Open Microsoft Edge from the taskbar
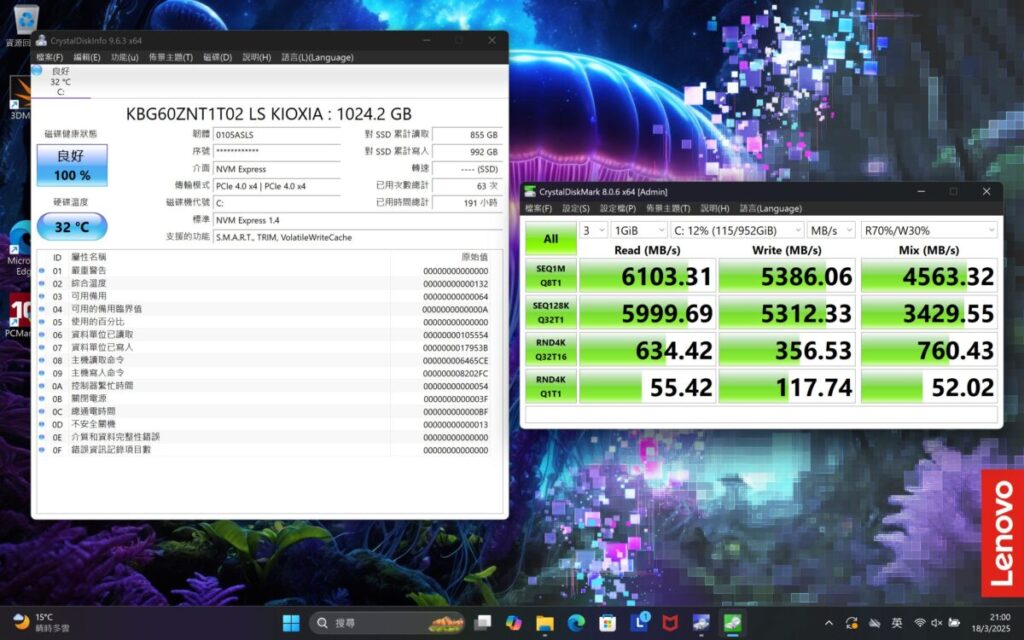Screen dimensions: 1024x640 coord(576,623)
